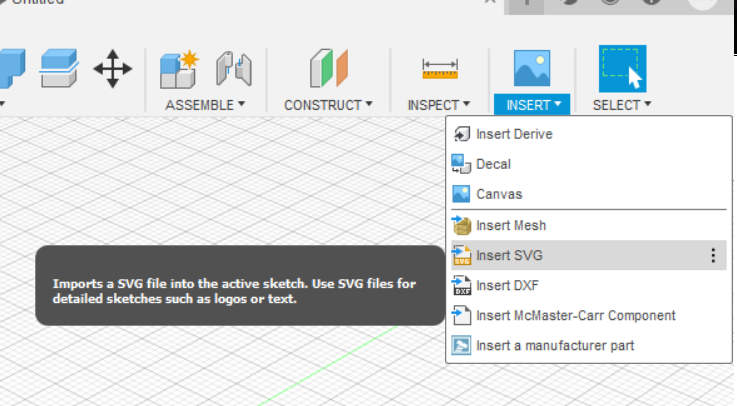Select the Joint tool icon
Viewport: 737px width, 406px height.
tap(234, 68)
